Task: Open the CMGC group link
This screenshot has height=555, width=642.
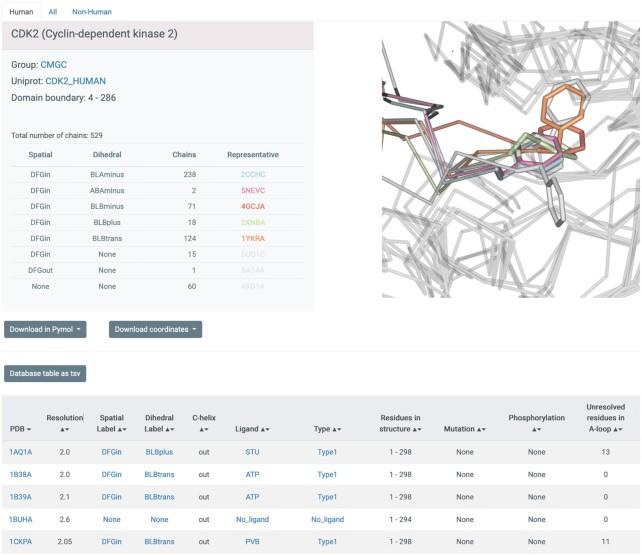Action: pos(53,64)
